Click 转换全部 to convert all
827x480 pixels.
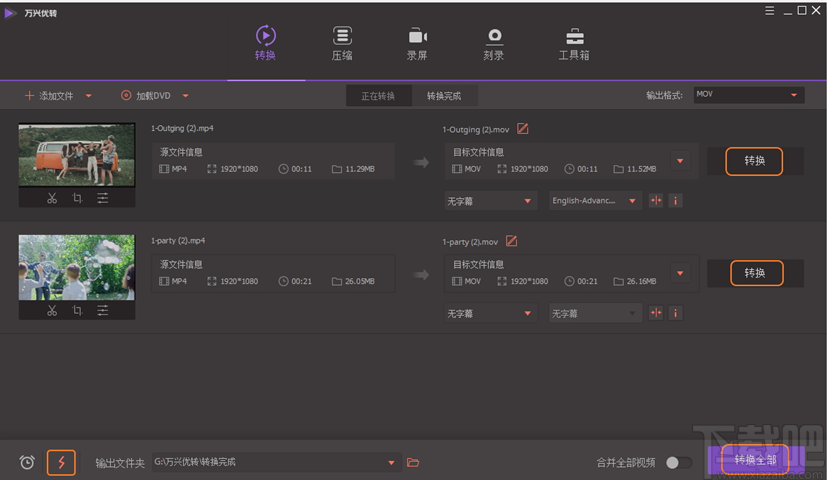[x=755, y=459]
